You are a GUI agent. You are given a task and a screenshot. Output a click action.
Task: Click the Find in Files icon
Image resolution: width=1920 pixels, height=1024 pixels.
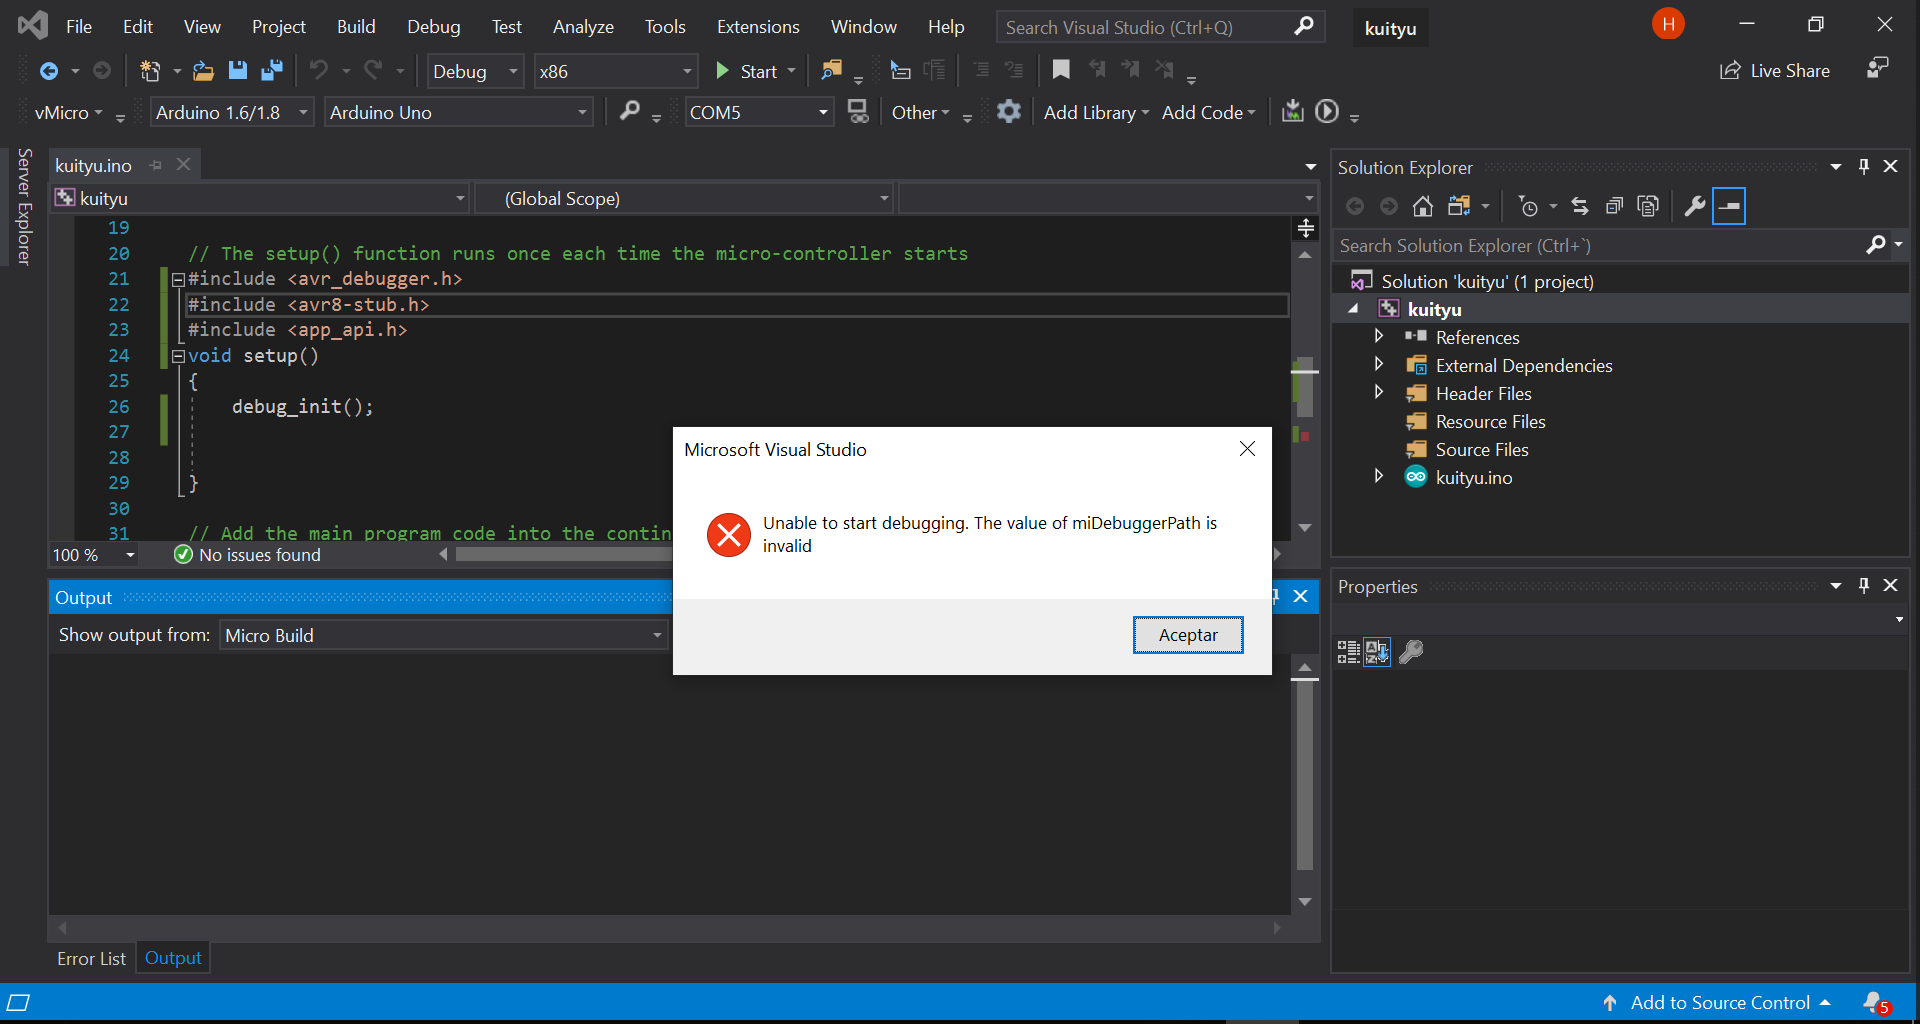(831, 70)
